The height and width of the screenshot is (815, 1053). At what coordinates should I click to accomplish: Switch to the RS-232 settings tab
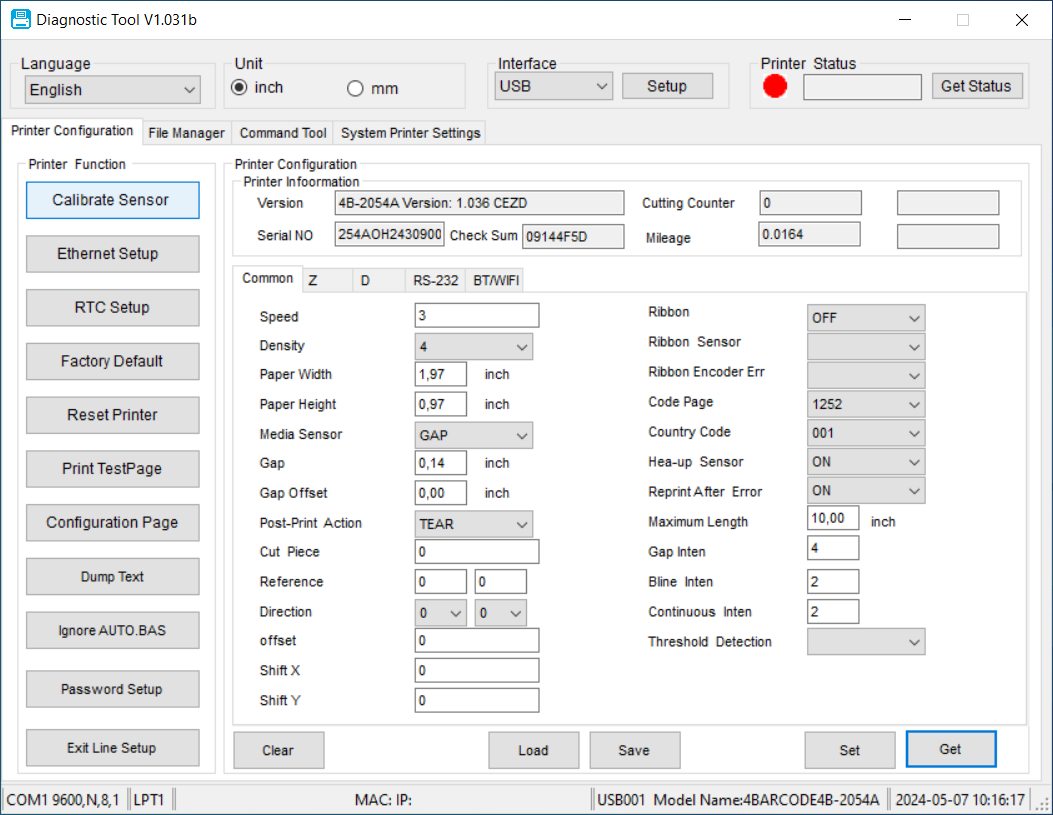tap(436, 281)
